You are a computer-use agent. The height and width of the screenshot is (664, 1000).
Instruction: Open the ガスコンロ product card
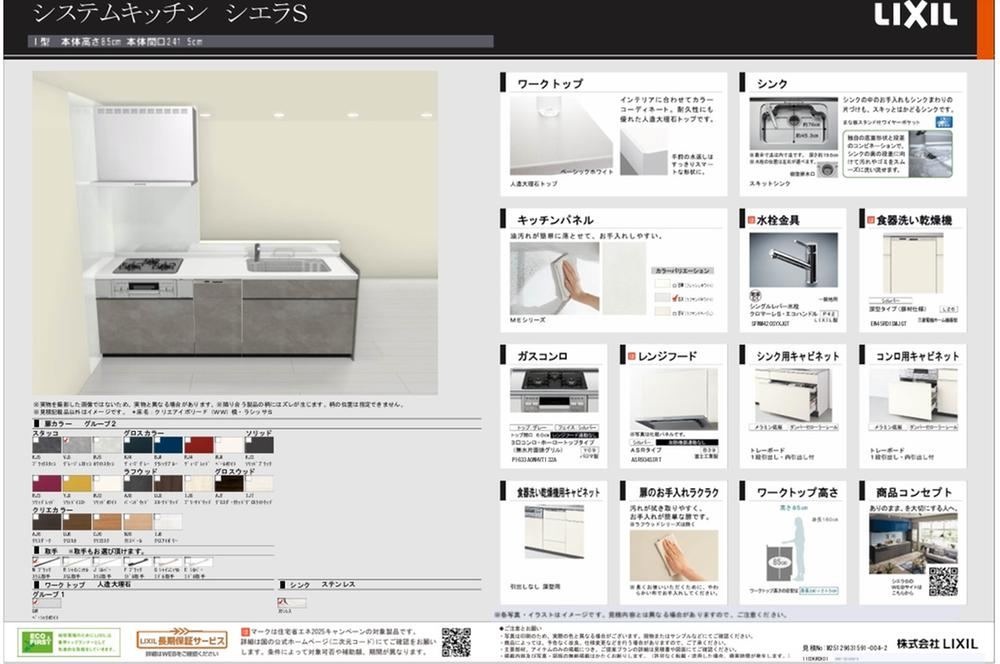[554, 406]
